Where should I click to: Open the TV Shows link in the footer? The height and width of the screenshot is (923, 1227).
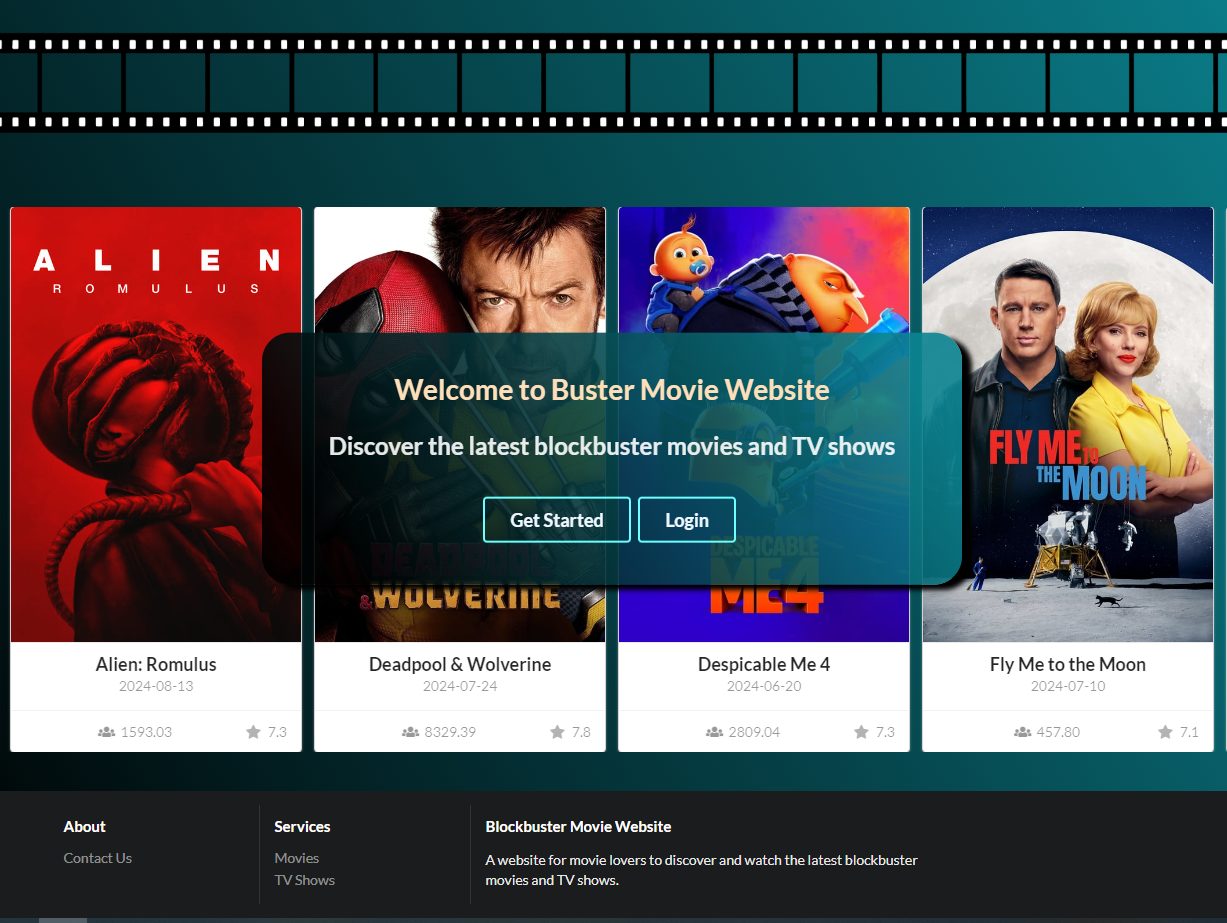point(304,879)
